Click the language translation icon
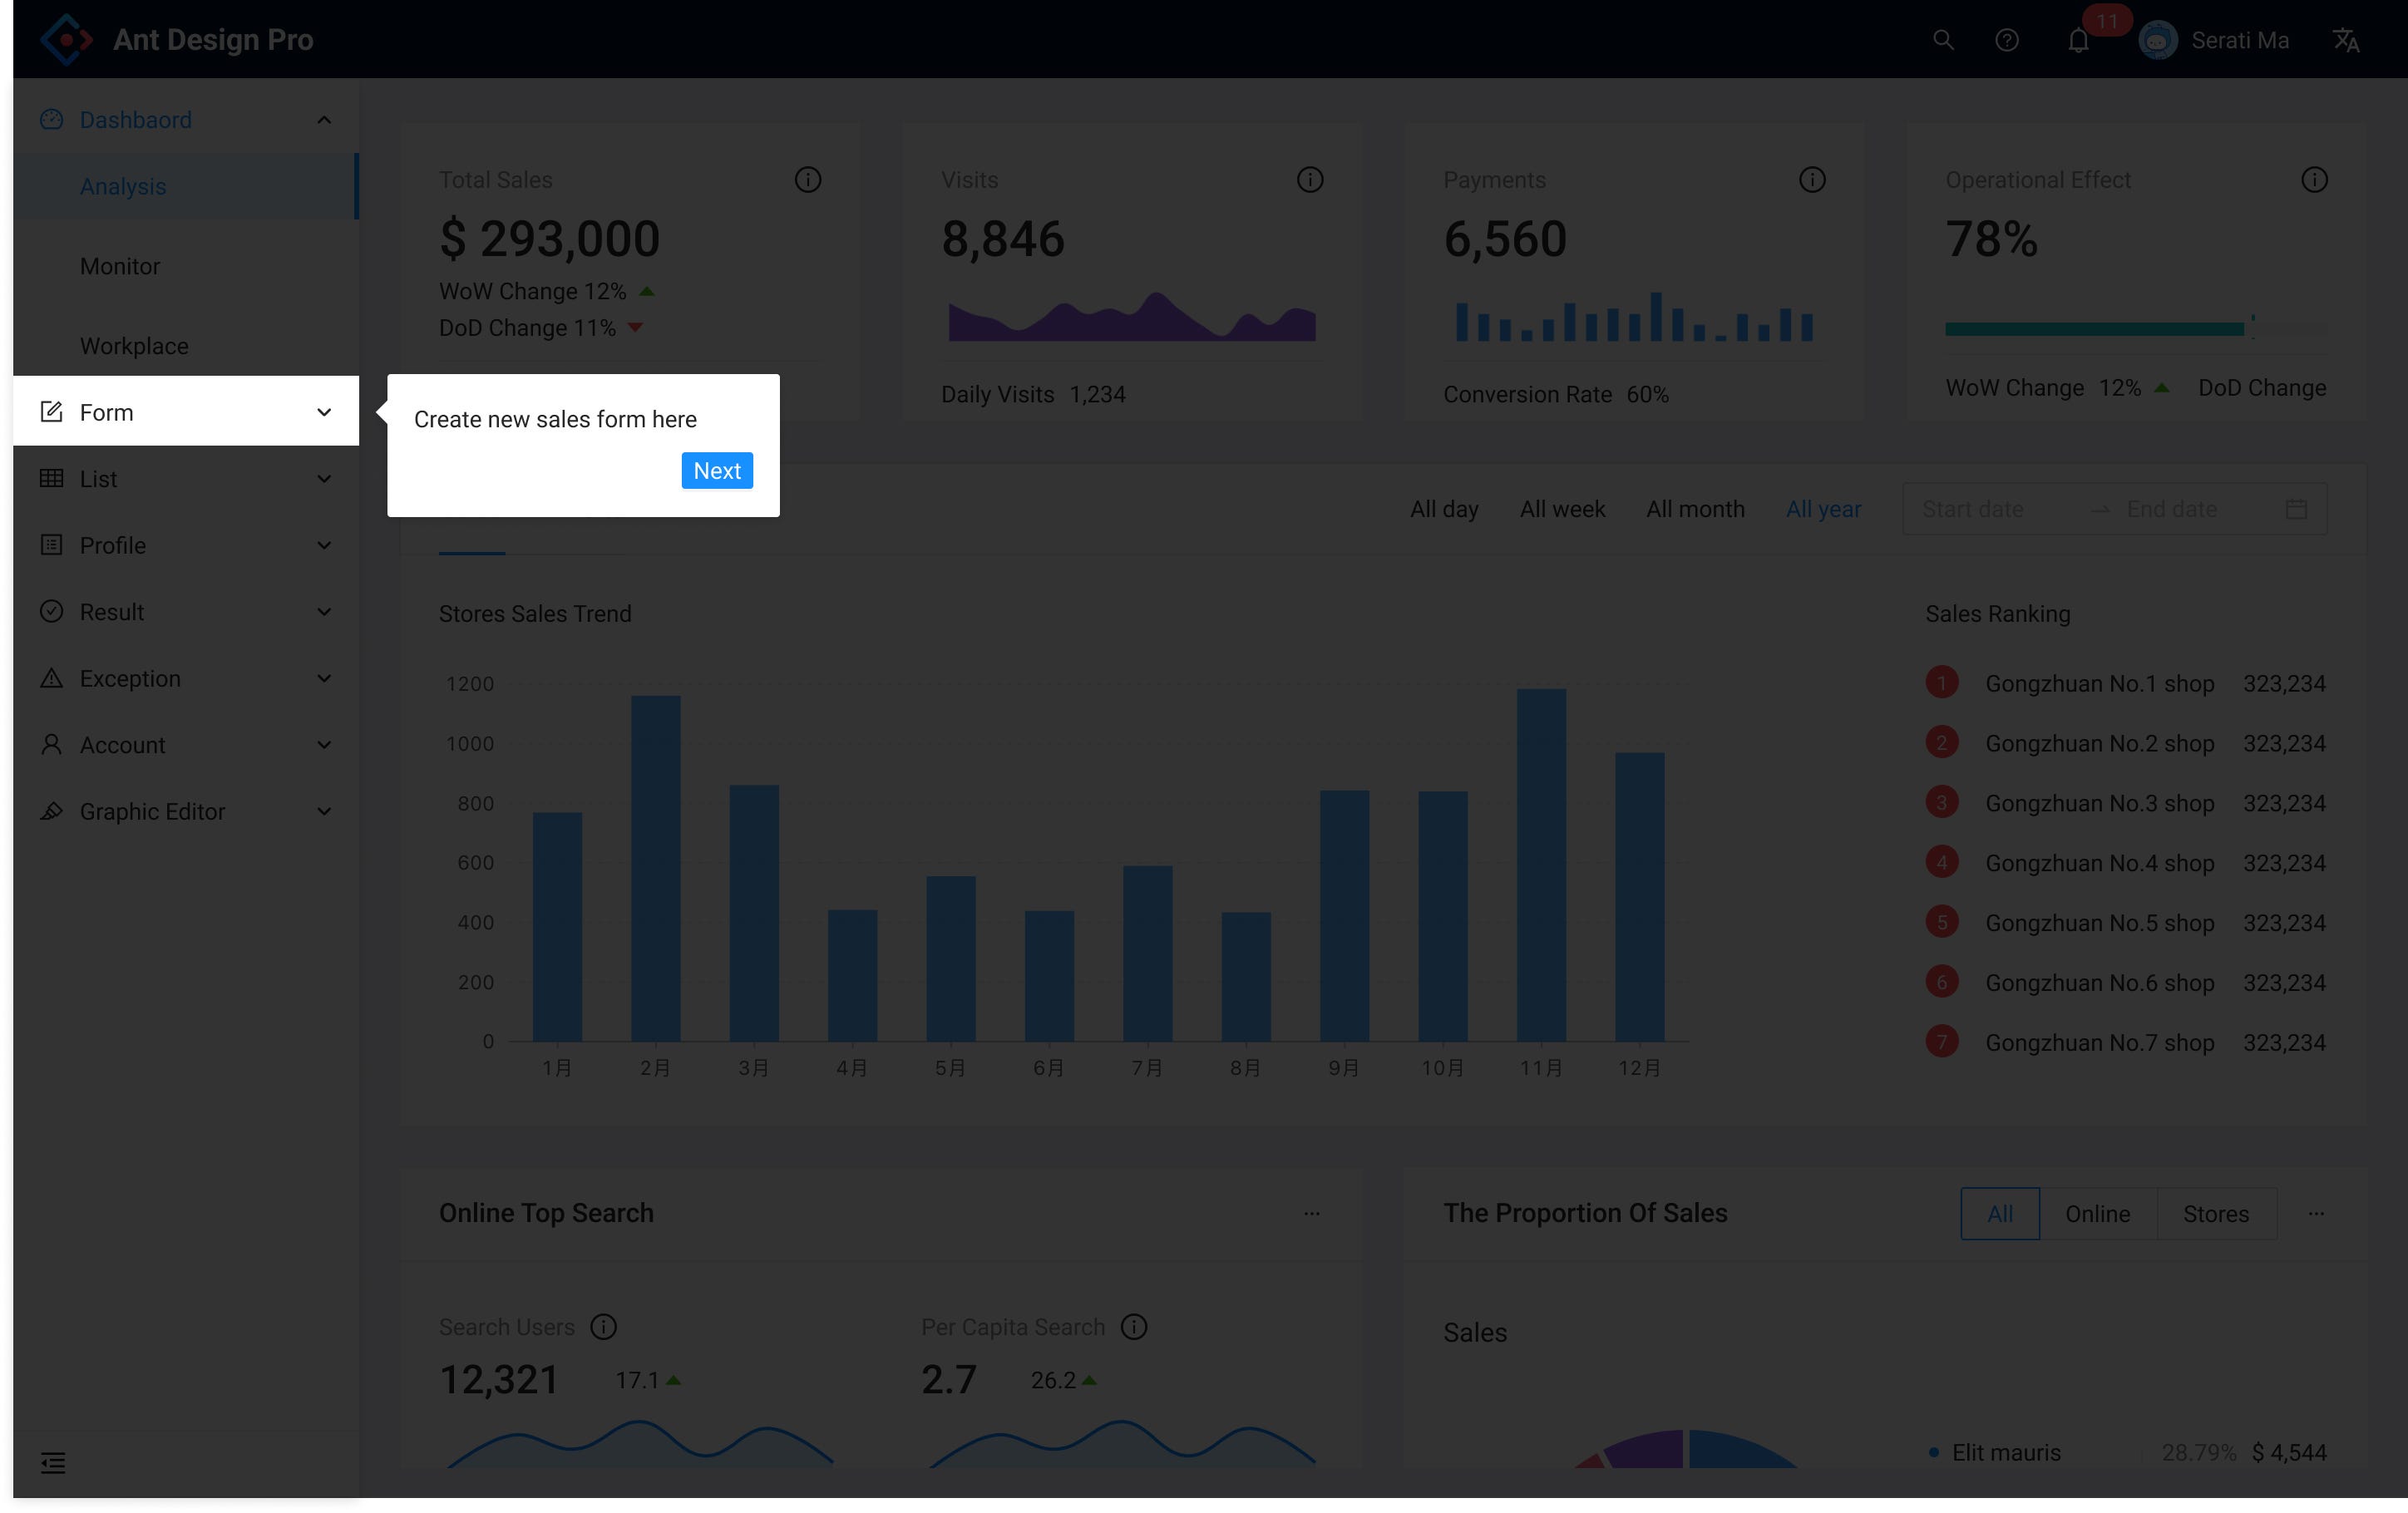This screenshot has height=1513, width=2408. click(x=2345, y=40)
